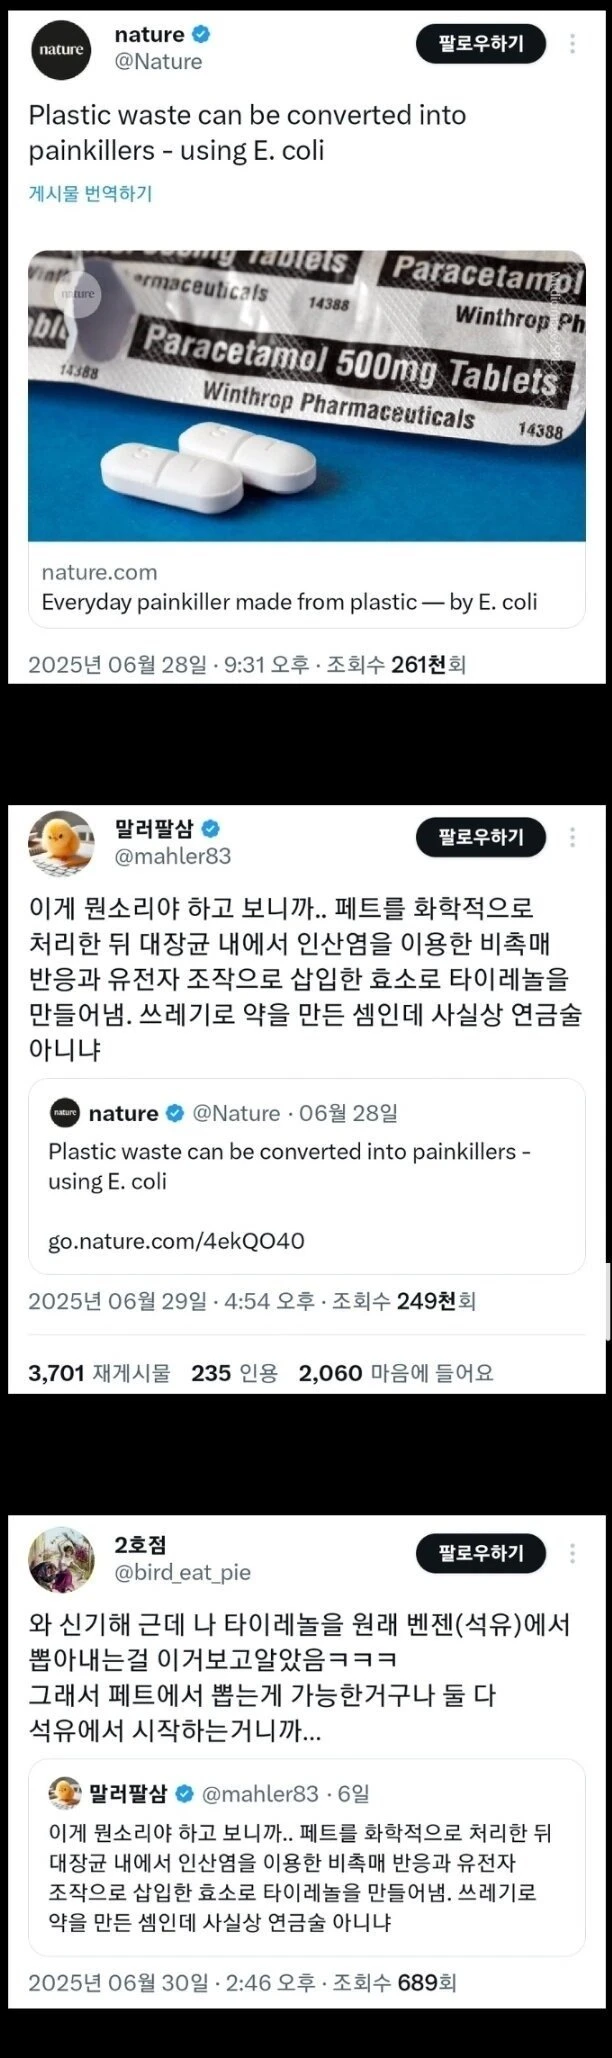This screenshot has width=612, height=2058.
Task: Click the chick avatar in the bottom quoted post
Action: point(64,1793)
